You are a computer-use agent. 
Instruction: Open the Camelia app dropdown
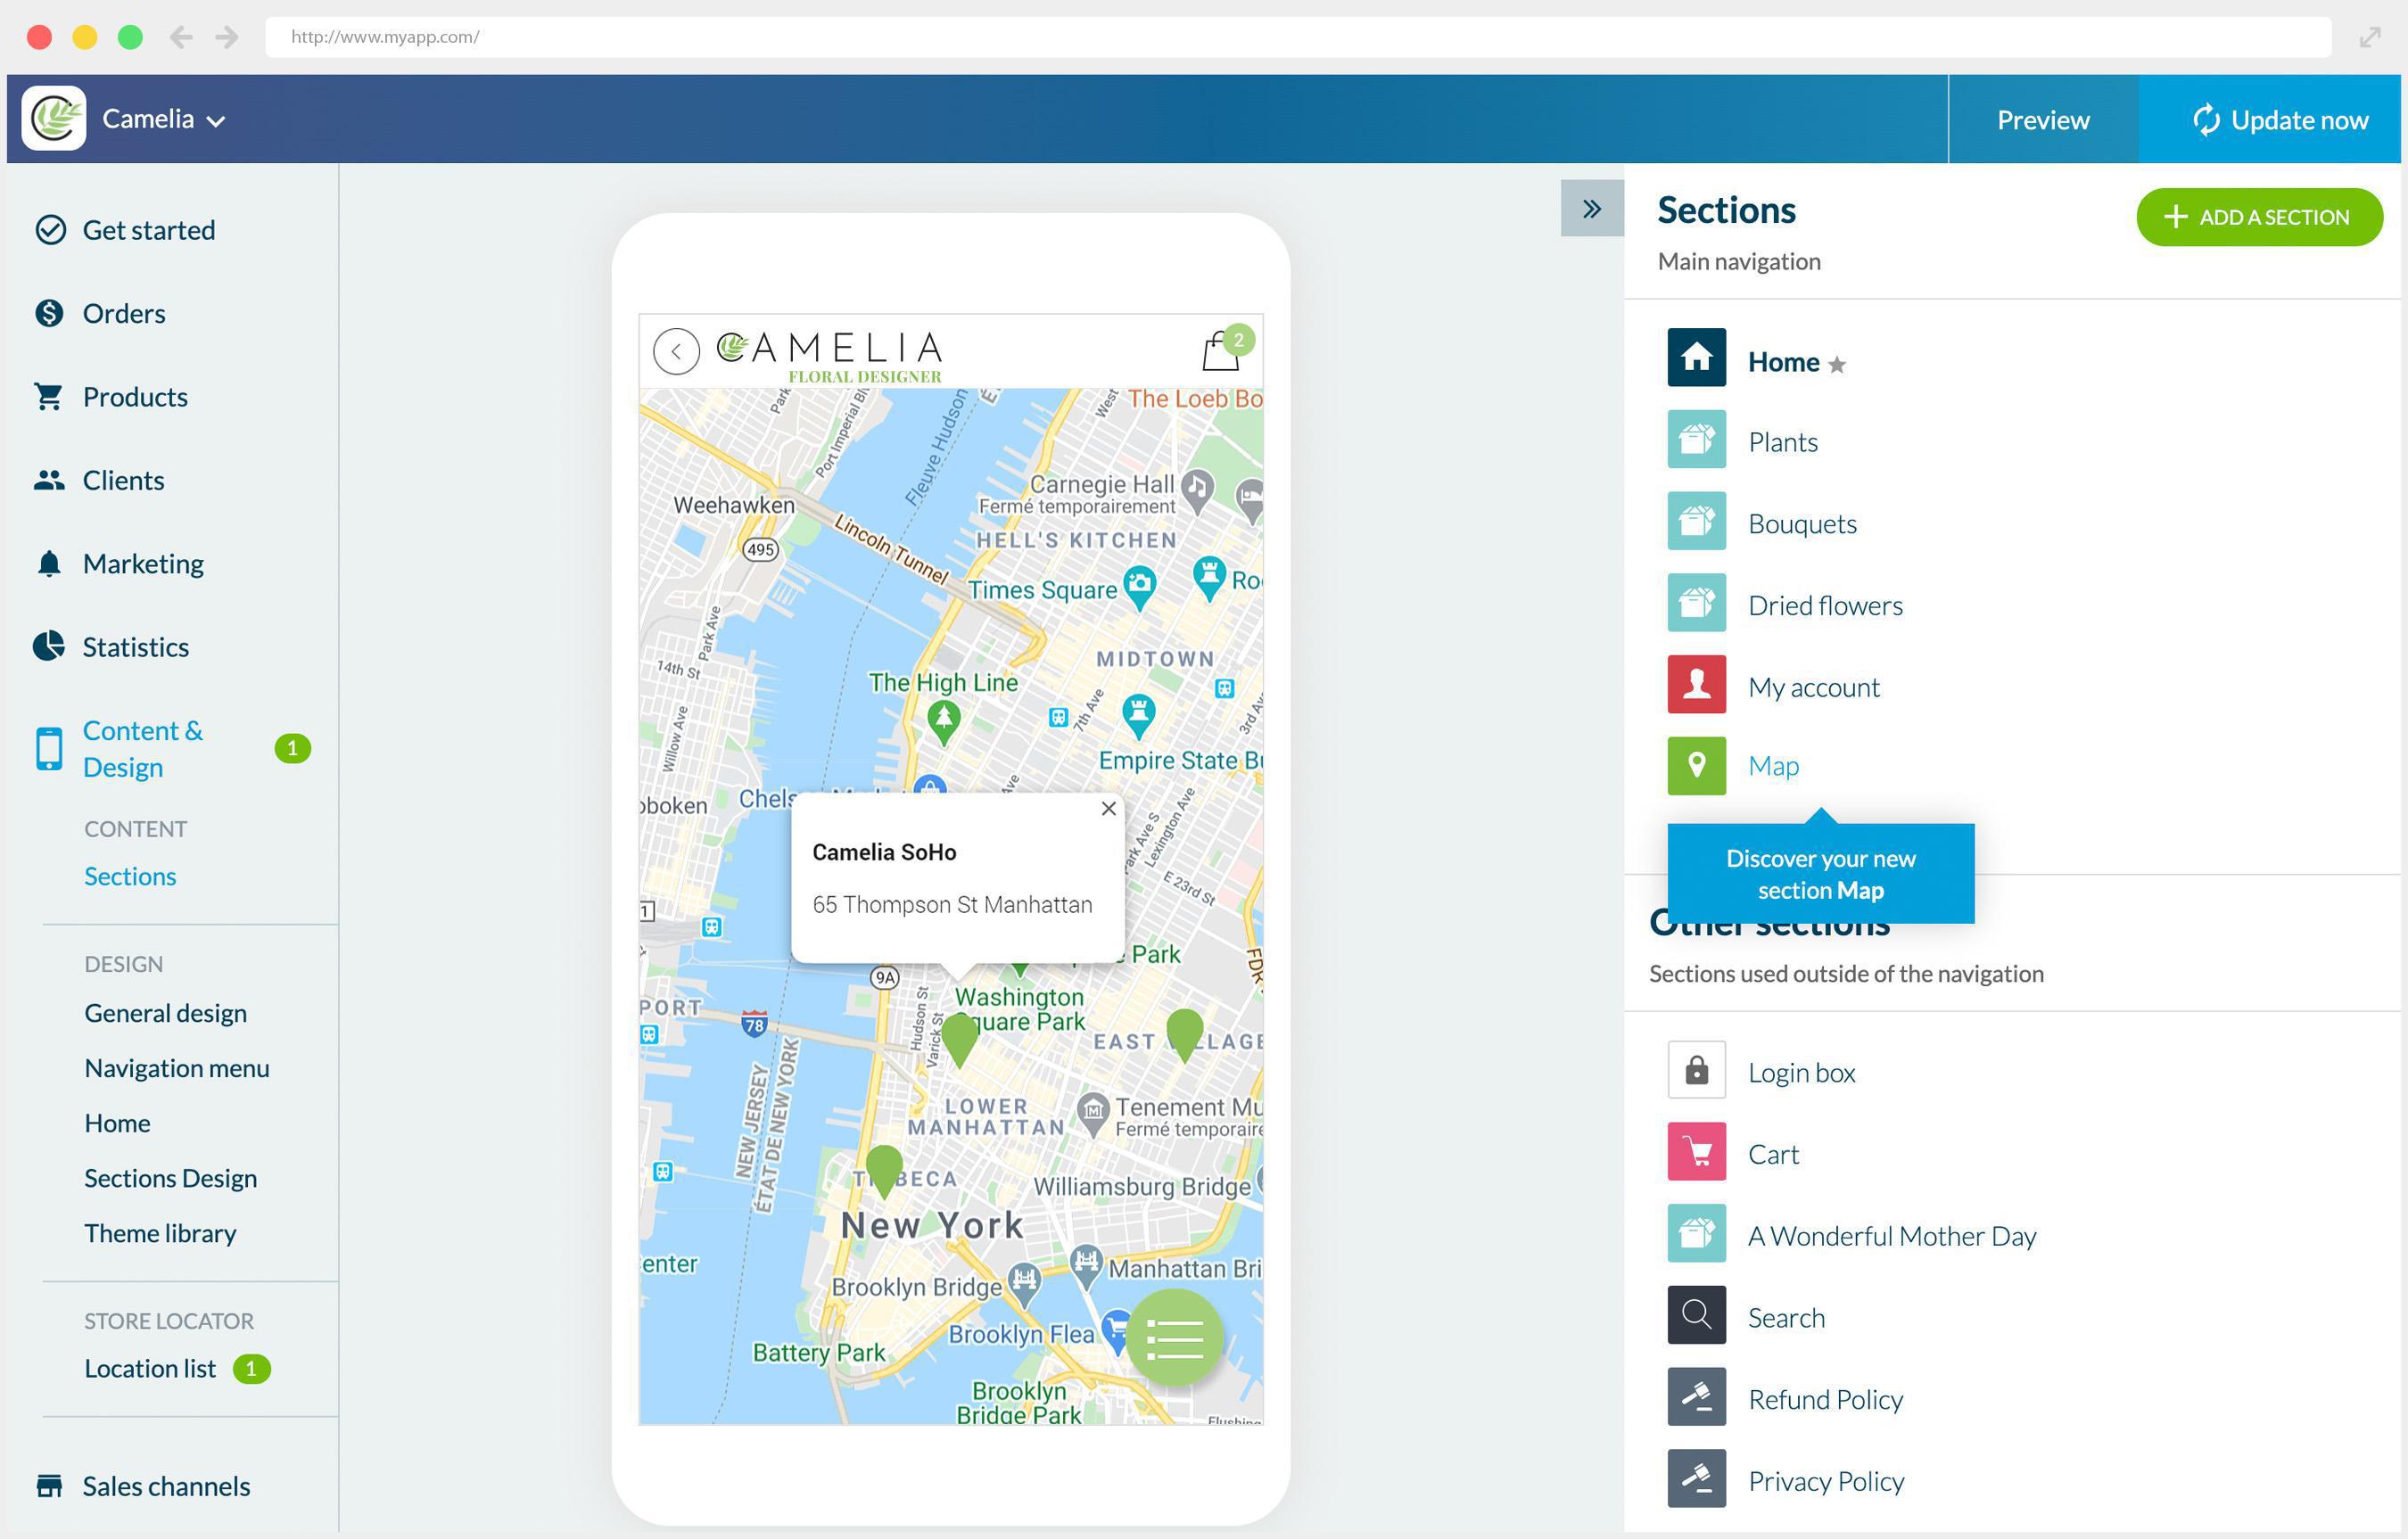coord(163,119)
